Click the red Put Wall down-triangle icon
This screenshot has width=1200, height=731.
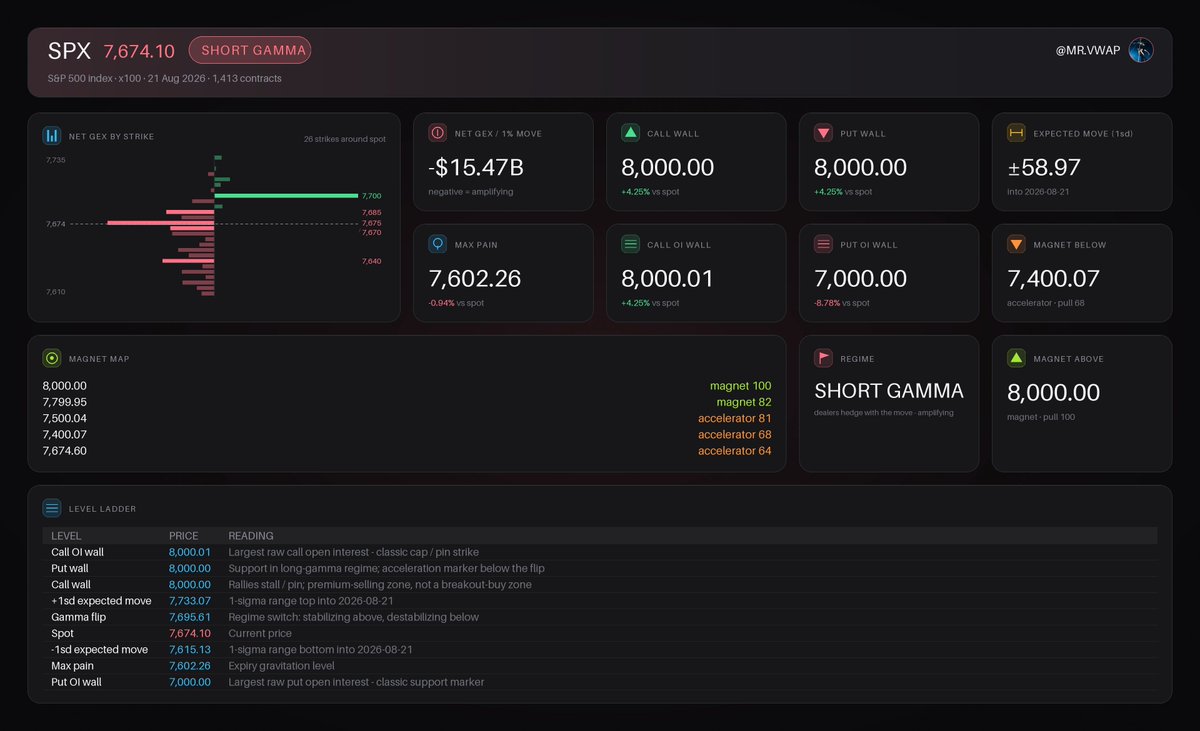point(823,133)
